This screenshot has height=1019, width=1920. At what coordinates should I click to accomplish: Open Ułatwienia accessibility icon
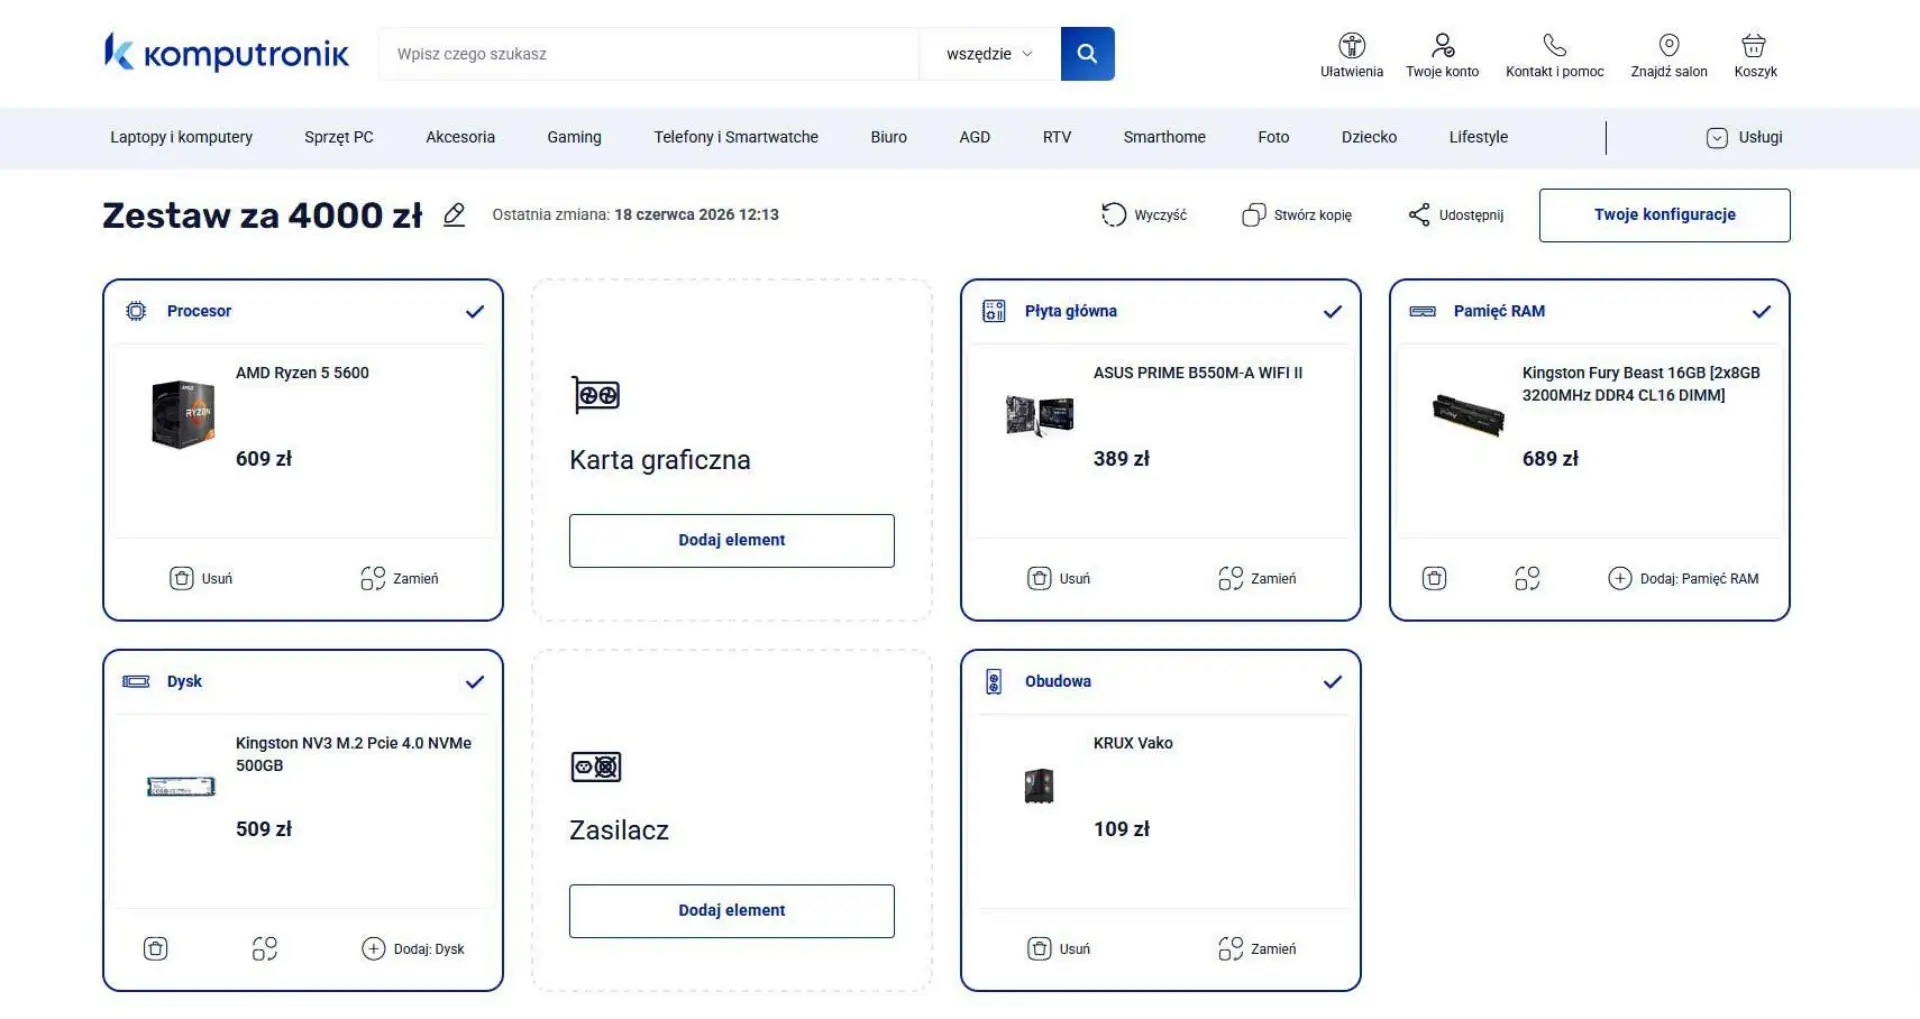[x=1352, y=45]
